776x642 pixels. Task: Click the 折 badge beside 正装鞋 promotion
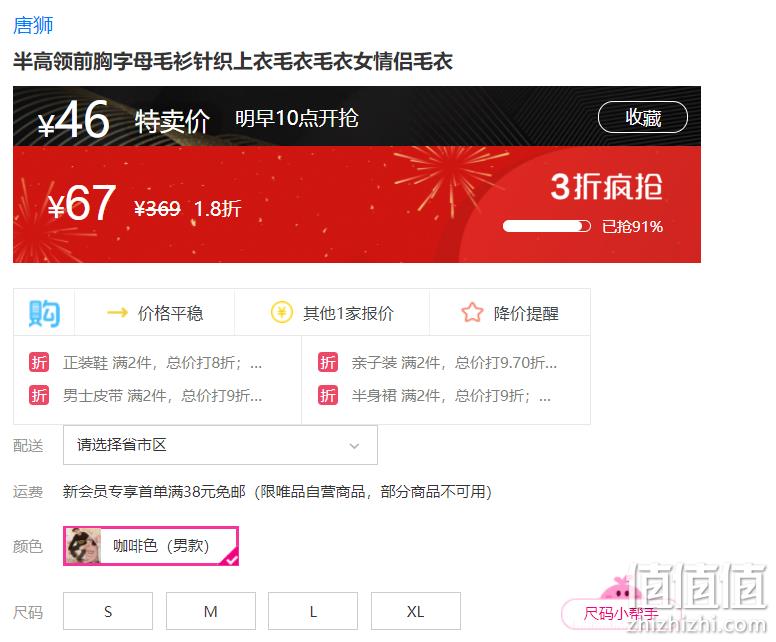point(39,362)
